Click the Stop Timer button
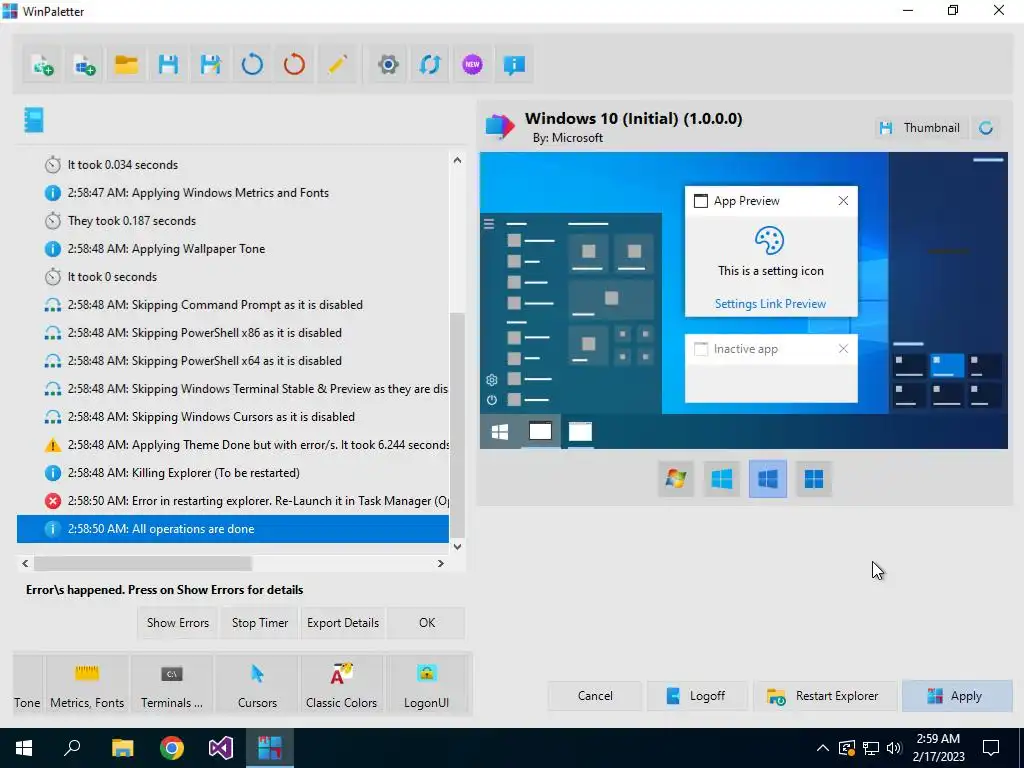 pyautogui.click(x=259, y=623)
